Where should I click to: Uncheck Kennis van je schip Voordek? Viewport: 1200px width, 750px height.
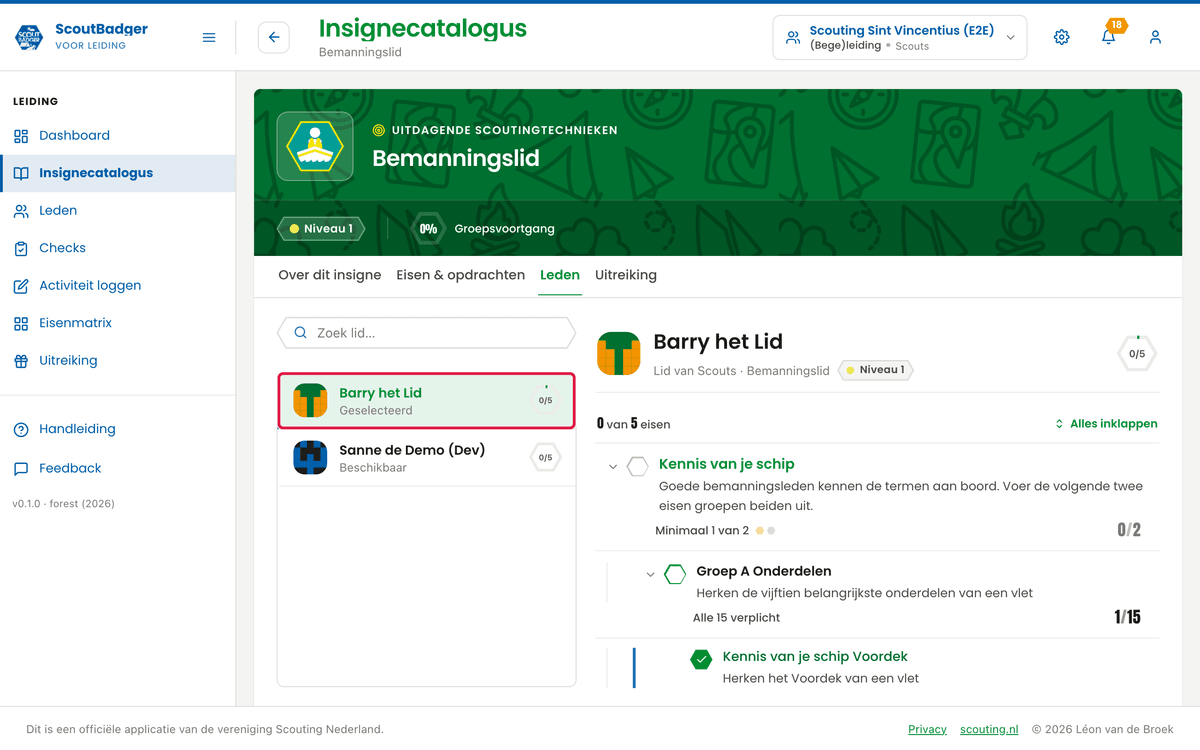coord(701,659)
